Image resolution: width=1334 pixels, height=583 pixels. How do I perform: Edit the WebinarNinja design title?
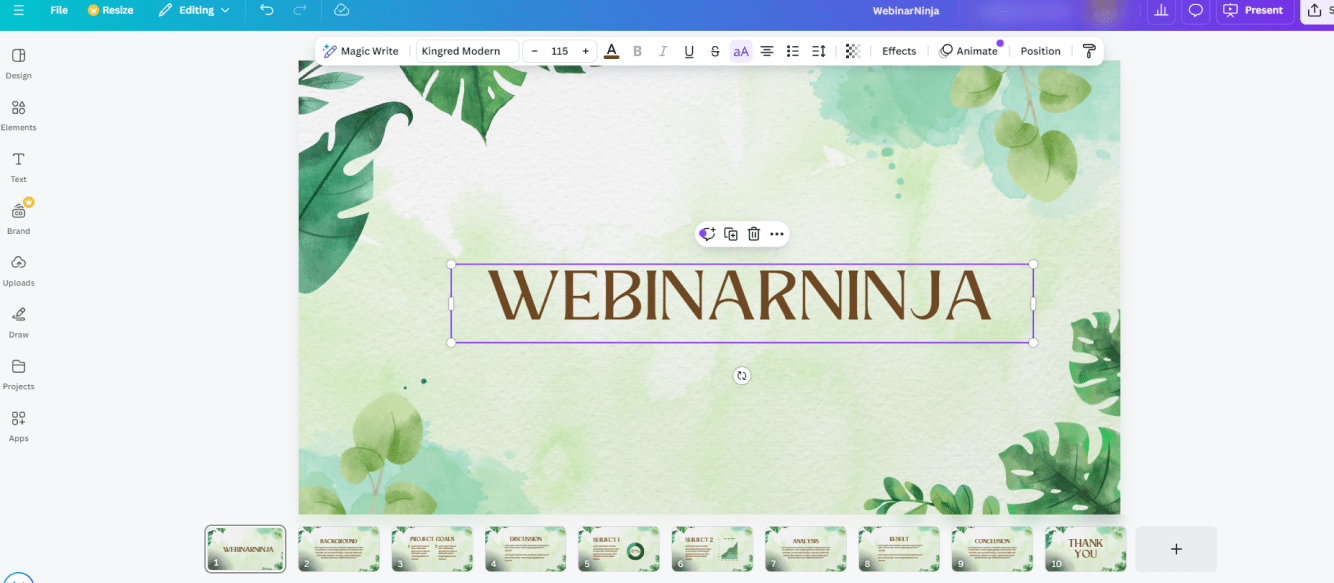point(906,10)
